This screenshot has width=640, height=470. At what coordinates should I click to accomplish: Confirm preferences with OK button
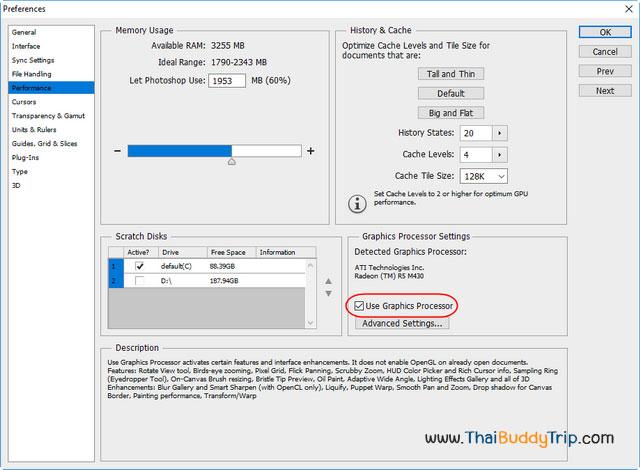click(604, 32)
